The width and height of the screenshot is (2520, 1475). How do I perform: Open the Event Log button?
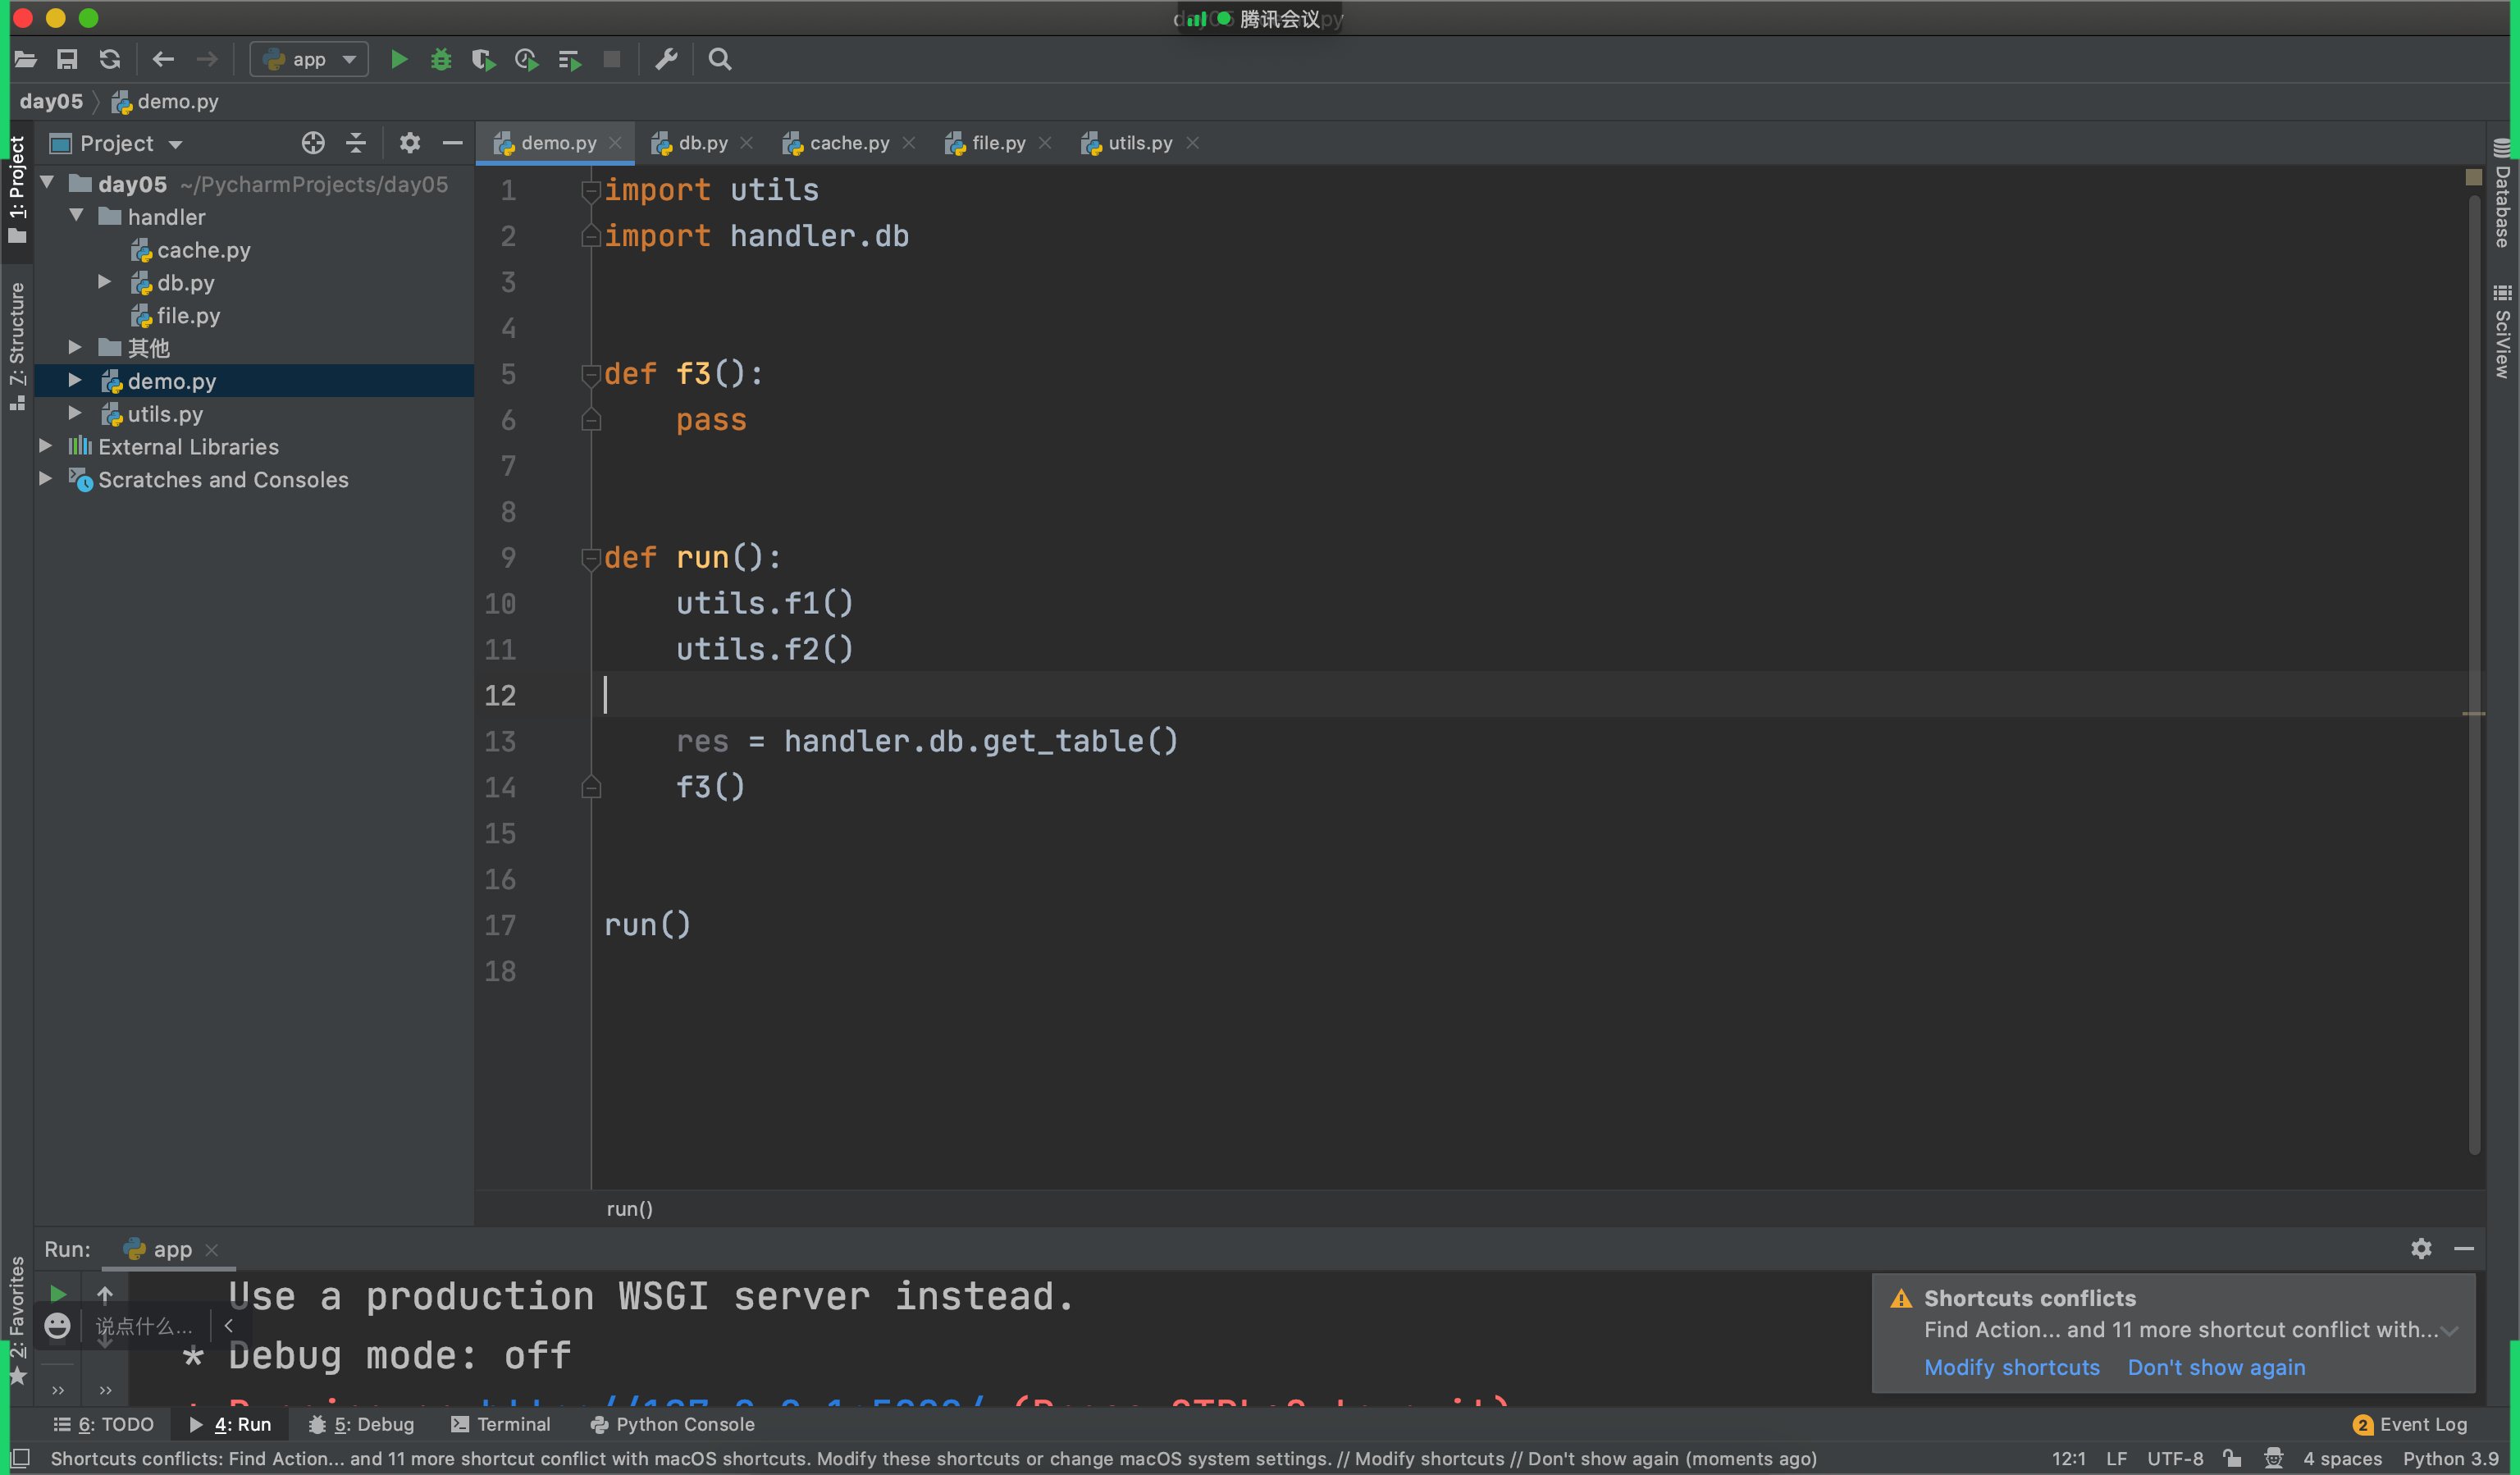[x=2410, y=1424]
